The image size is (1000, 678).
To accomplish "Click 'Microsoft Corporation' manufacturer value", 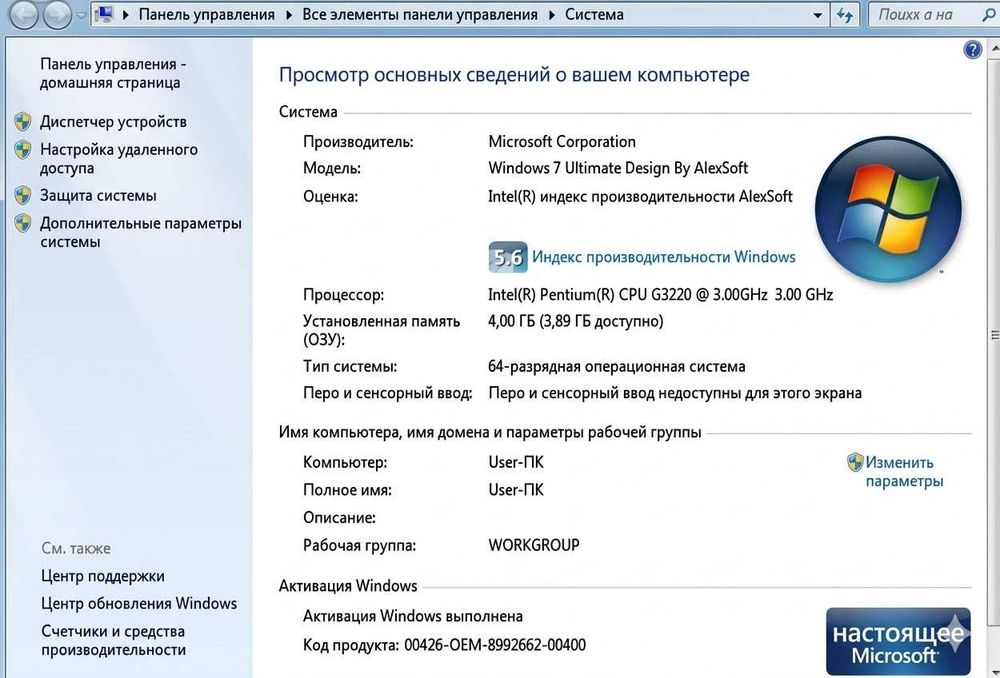I will pos(562,142).
